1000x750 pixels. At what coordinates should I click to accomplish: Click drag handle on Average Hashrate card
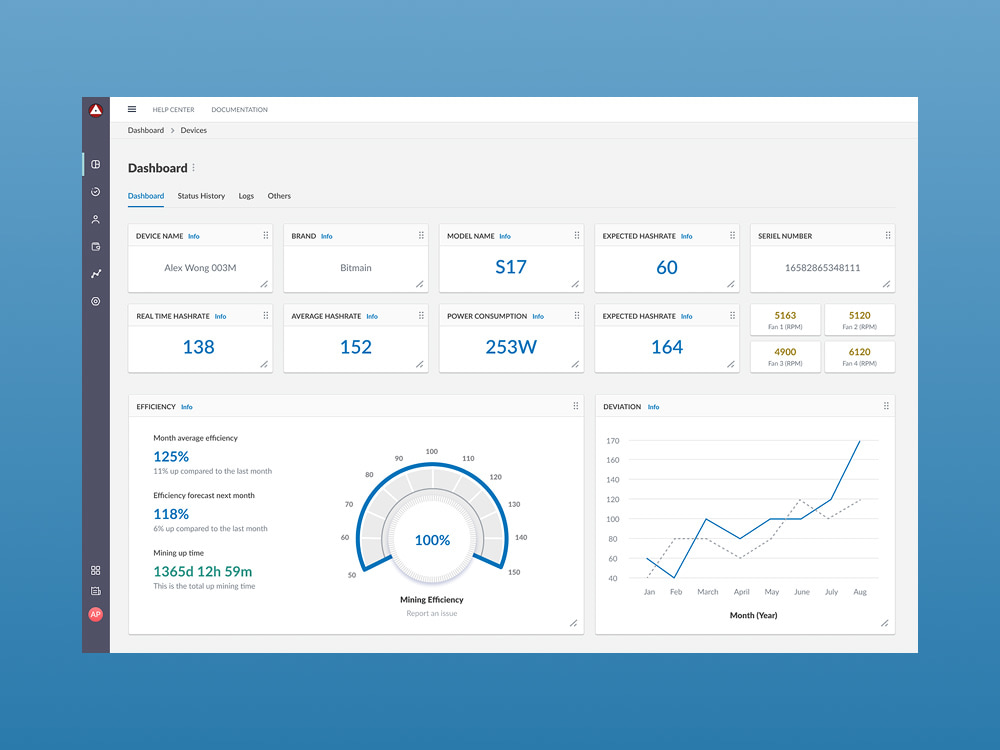421,316
